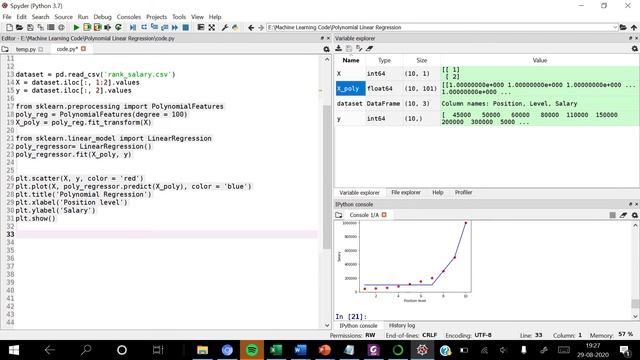Viewport: 640px width, 360px height.
Task: Run current cell icon
Action: tap(87, 27)
